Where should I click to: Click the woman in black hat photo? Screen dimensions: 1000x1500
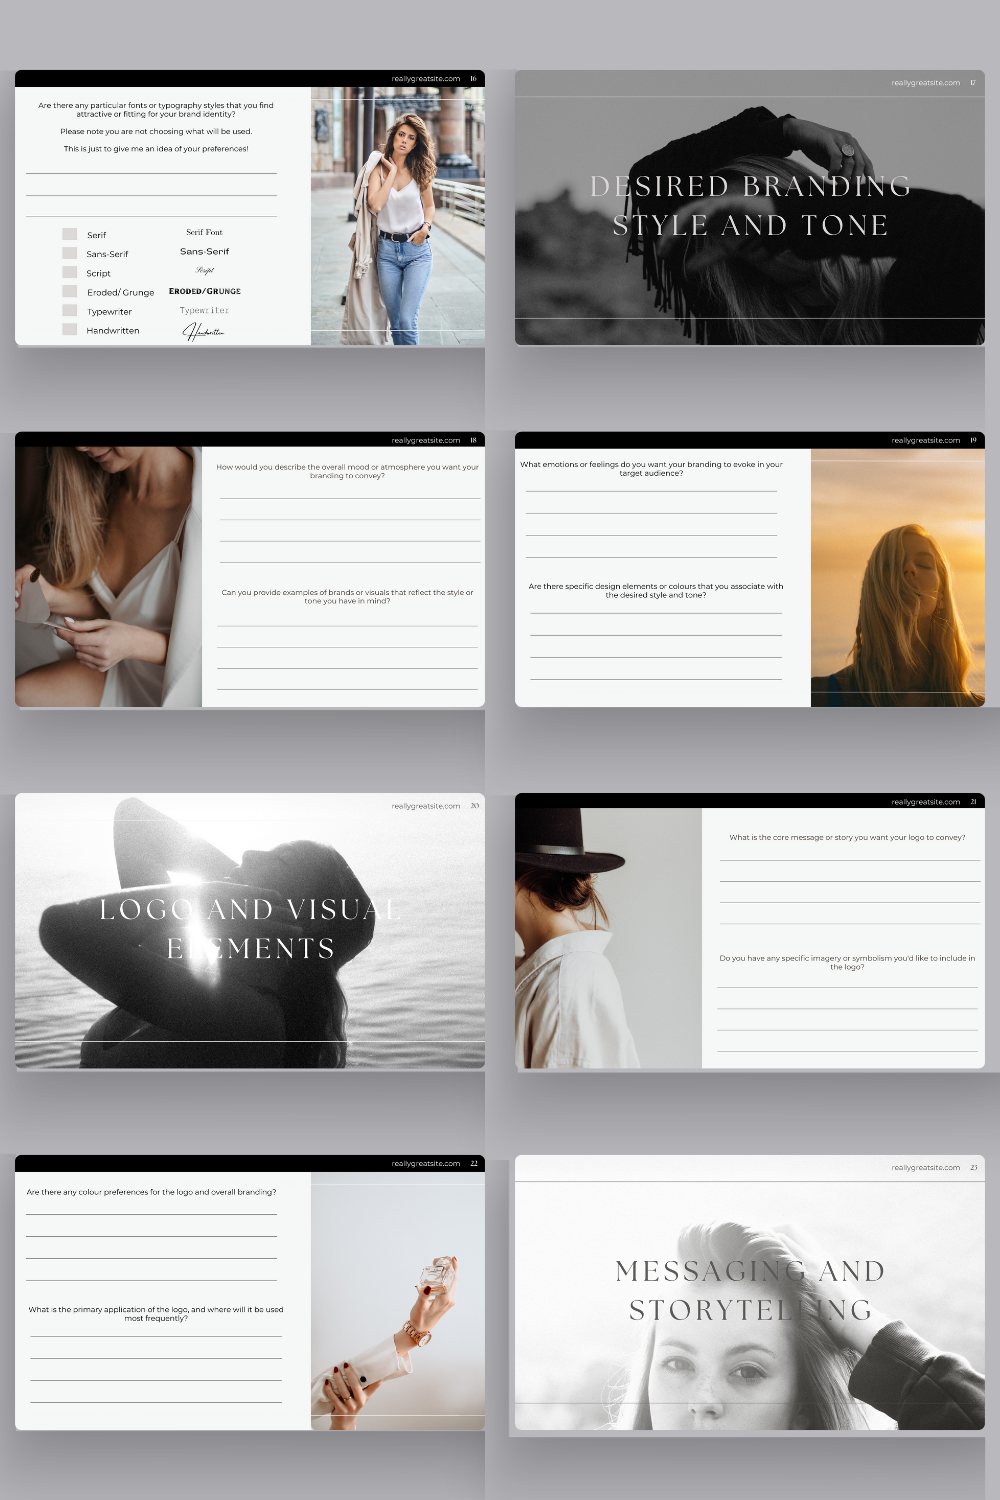pos(608,938)
